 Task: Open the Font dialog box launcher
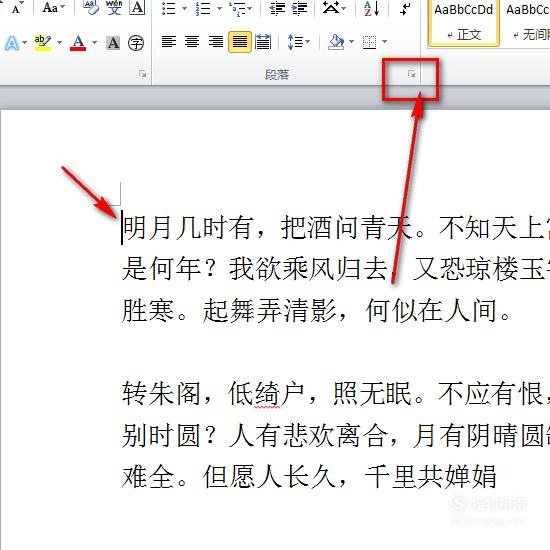click(x=142, y=74)
